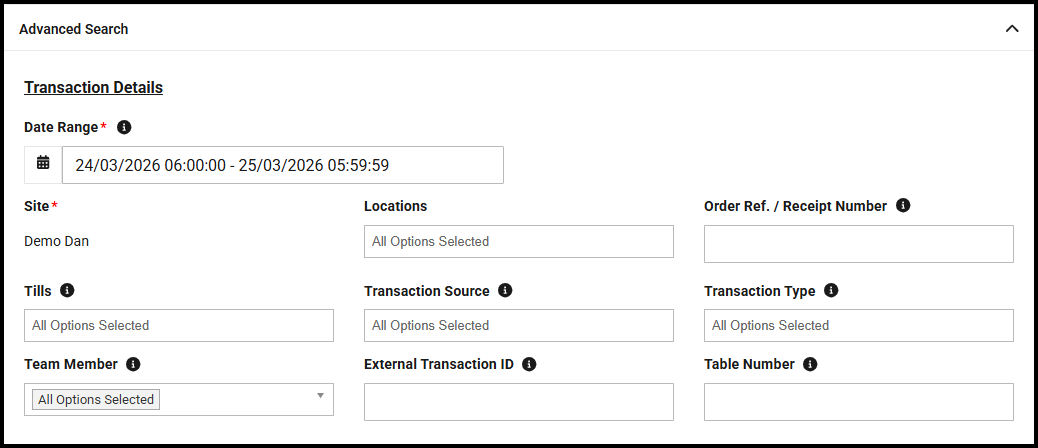The width and height of the screenshot is (1038, 448).
Task: Focus the External Transaction ID field
Action: pyautogui.click(x=518, y=401)
